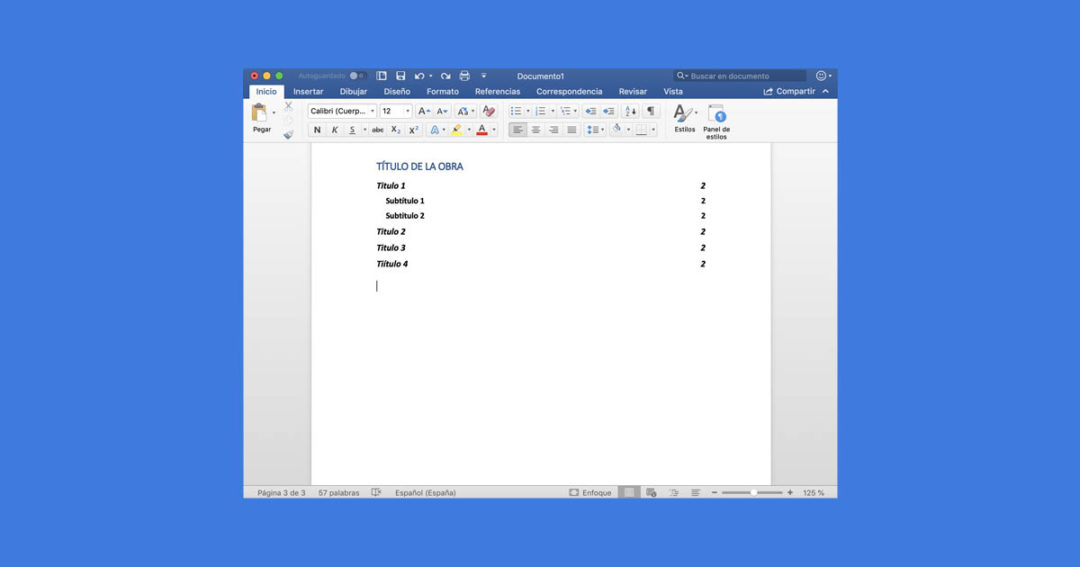Switch to the Inicio tab
The width and height of the screenshot is (1080, 567).
pyautogui.click(x=266, y=92)
